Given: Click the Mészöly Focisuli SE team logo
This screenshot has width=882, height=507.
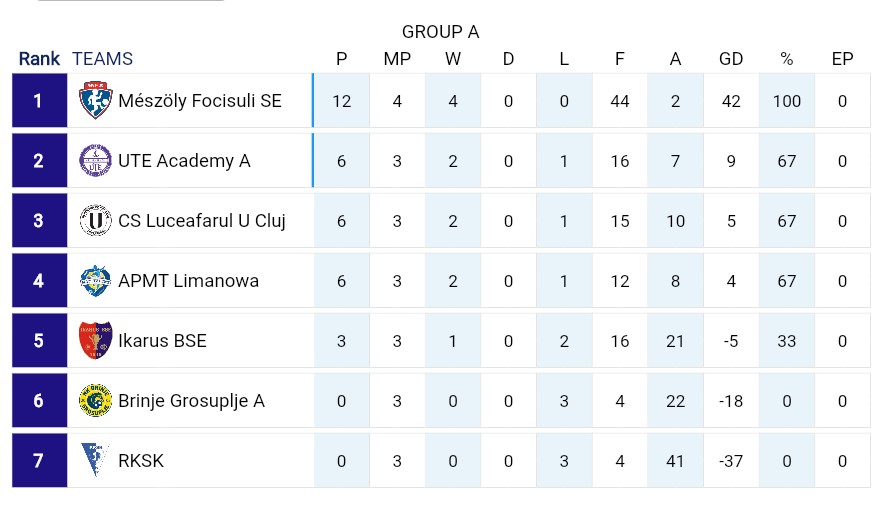Looking at the screenshot, I should click(x=96, y=101).
